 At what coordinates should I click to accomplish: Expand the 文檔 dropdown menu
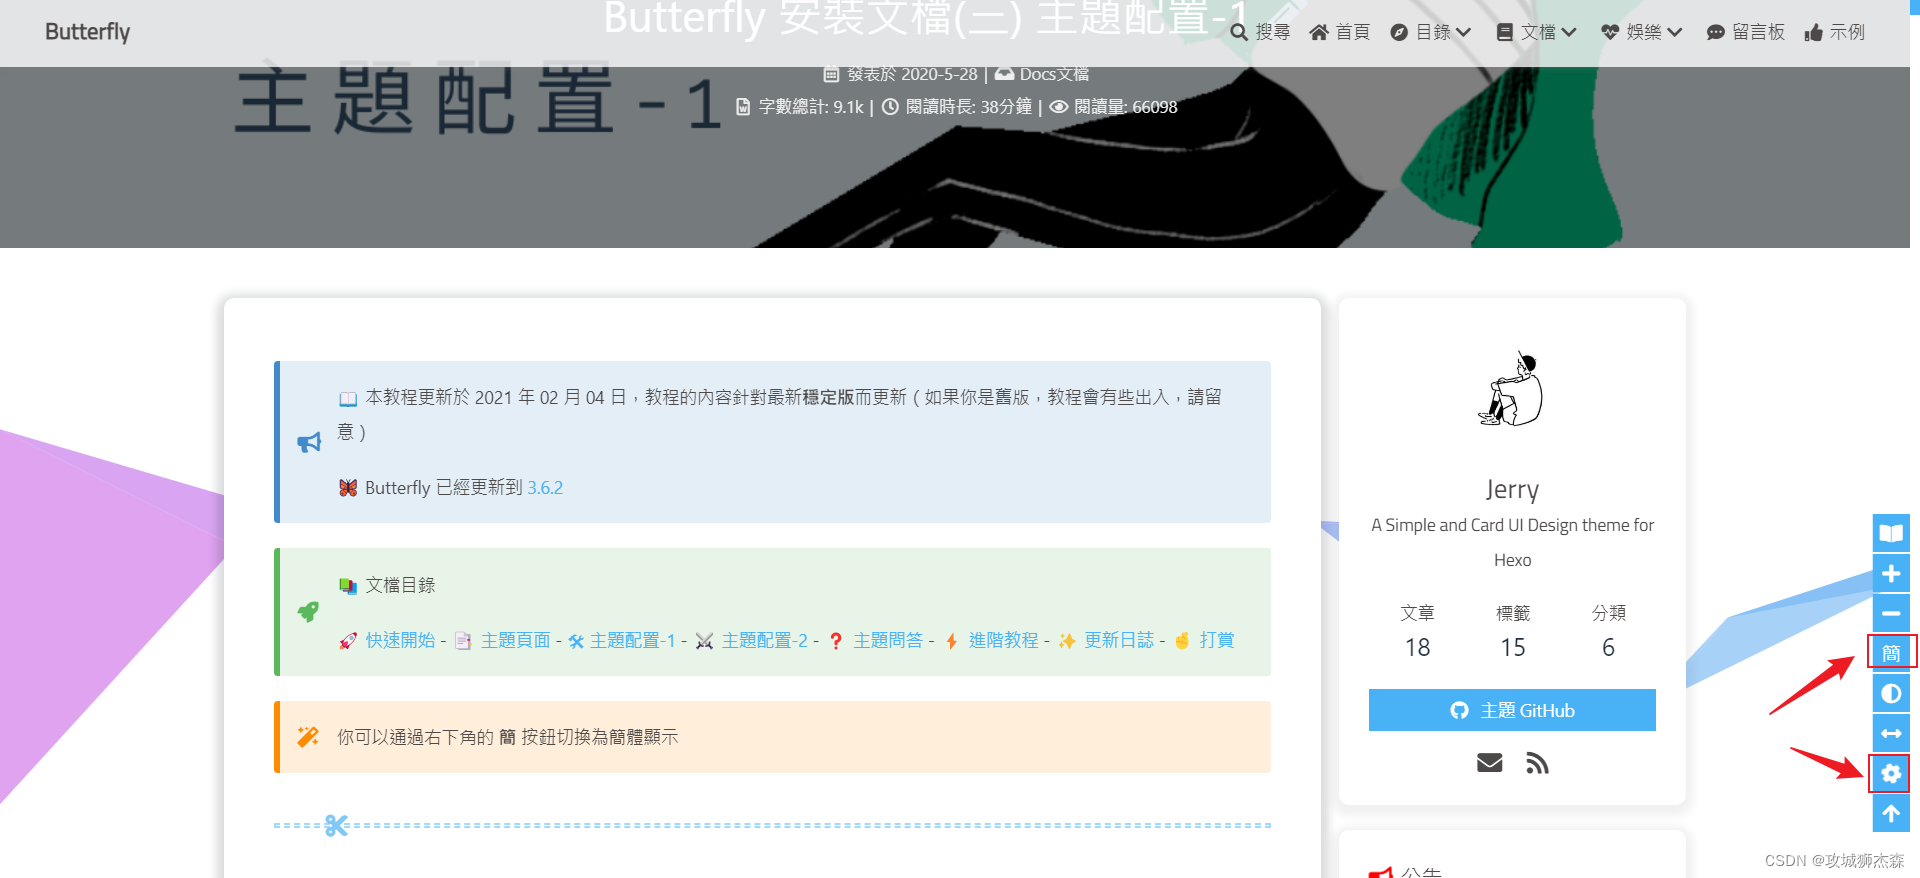(x=1537, y=32)
